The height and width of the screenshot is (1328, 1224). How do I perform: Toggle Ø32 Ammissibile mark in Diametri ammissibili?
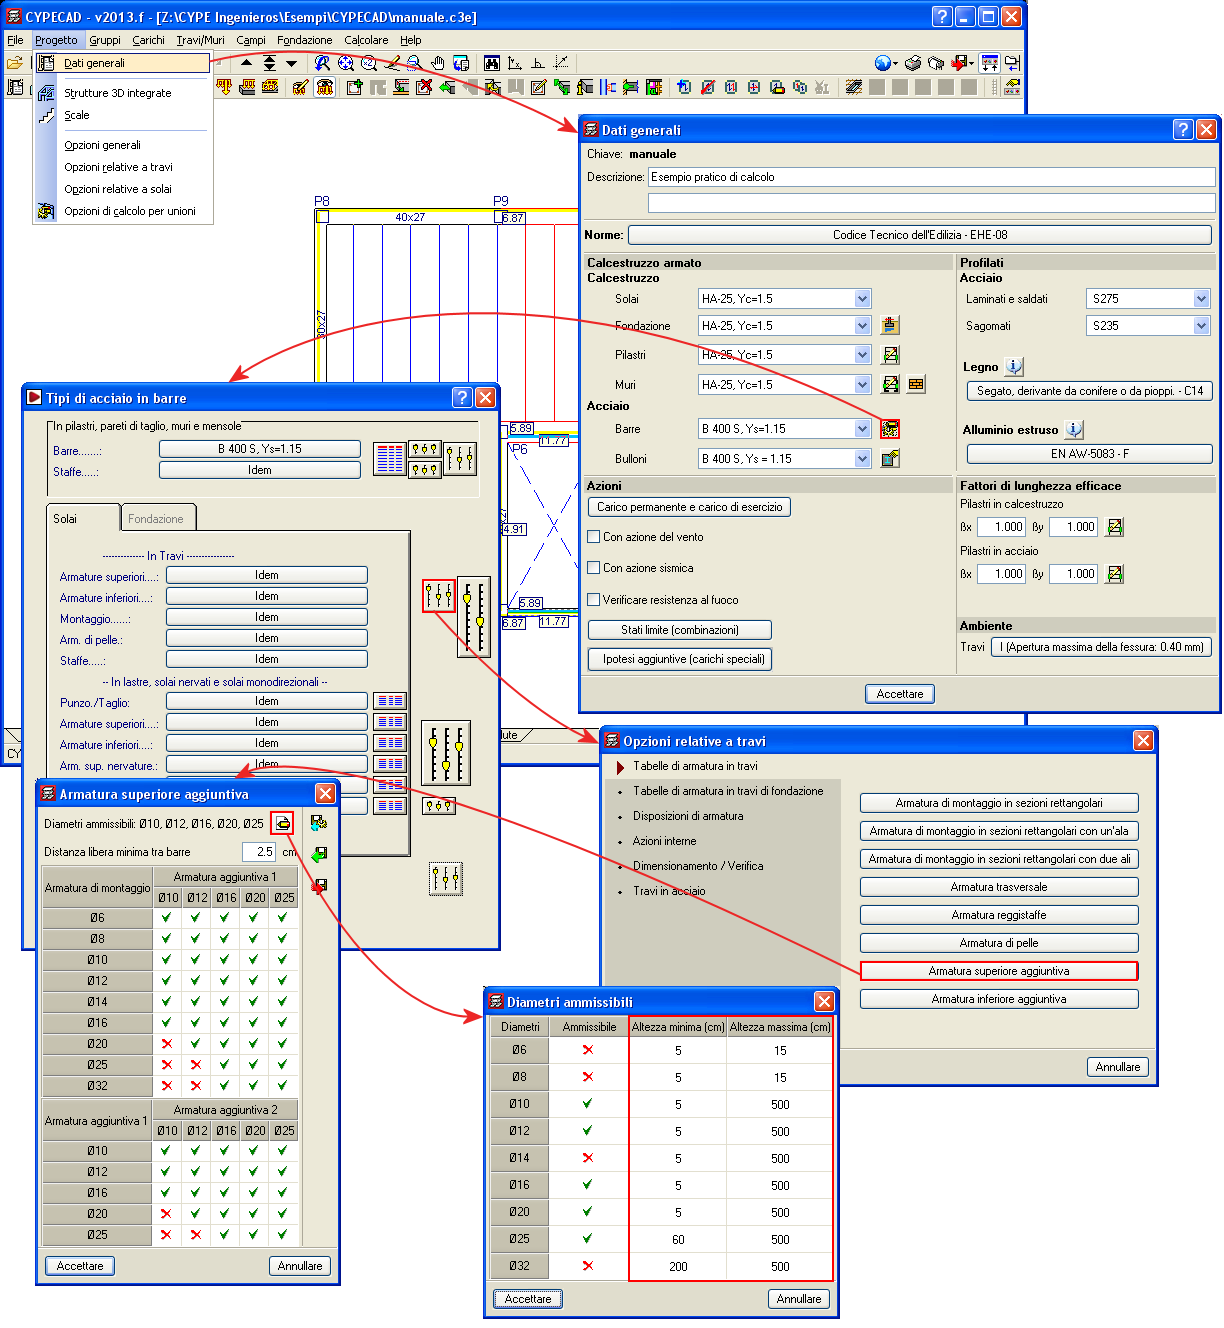tap(588, 1266)
